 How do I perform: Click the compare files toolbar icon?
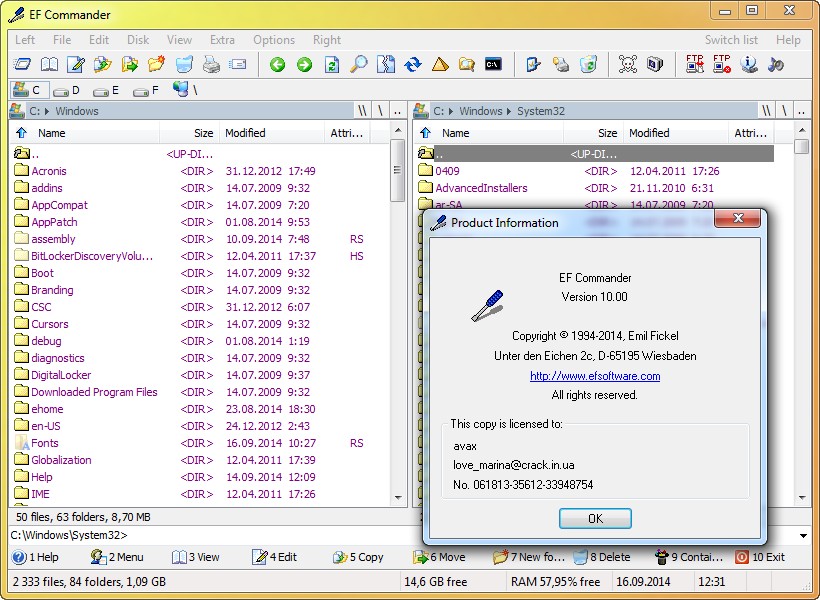386,64
